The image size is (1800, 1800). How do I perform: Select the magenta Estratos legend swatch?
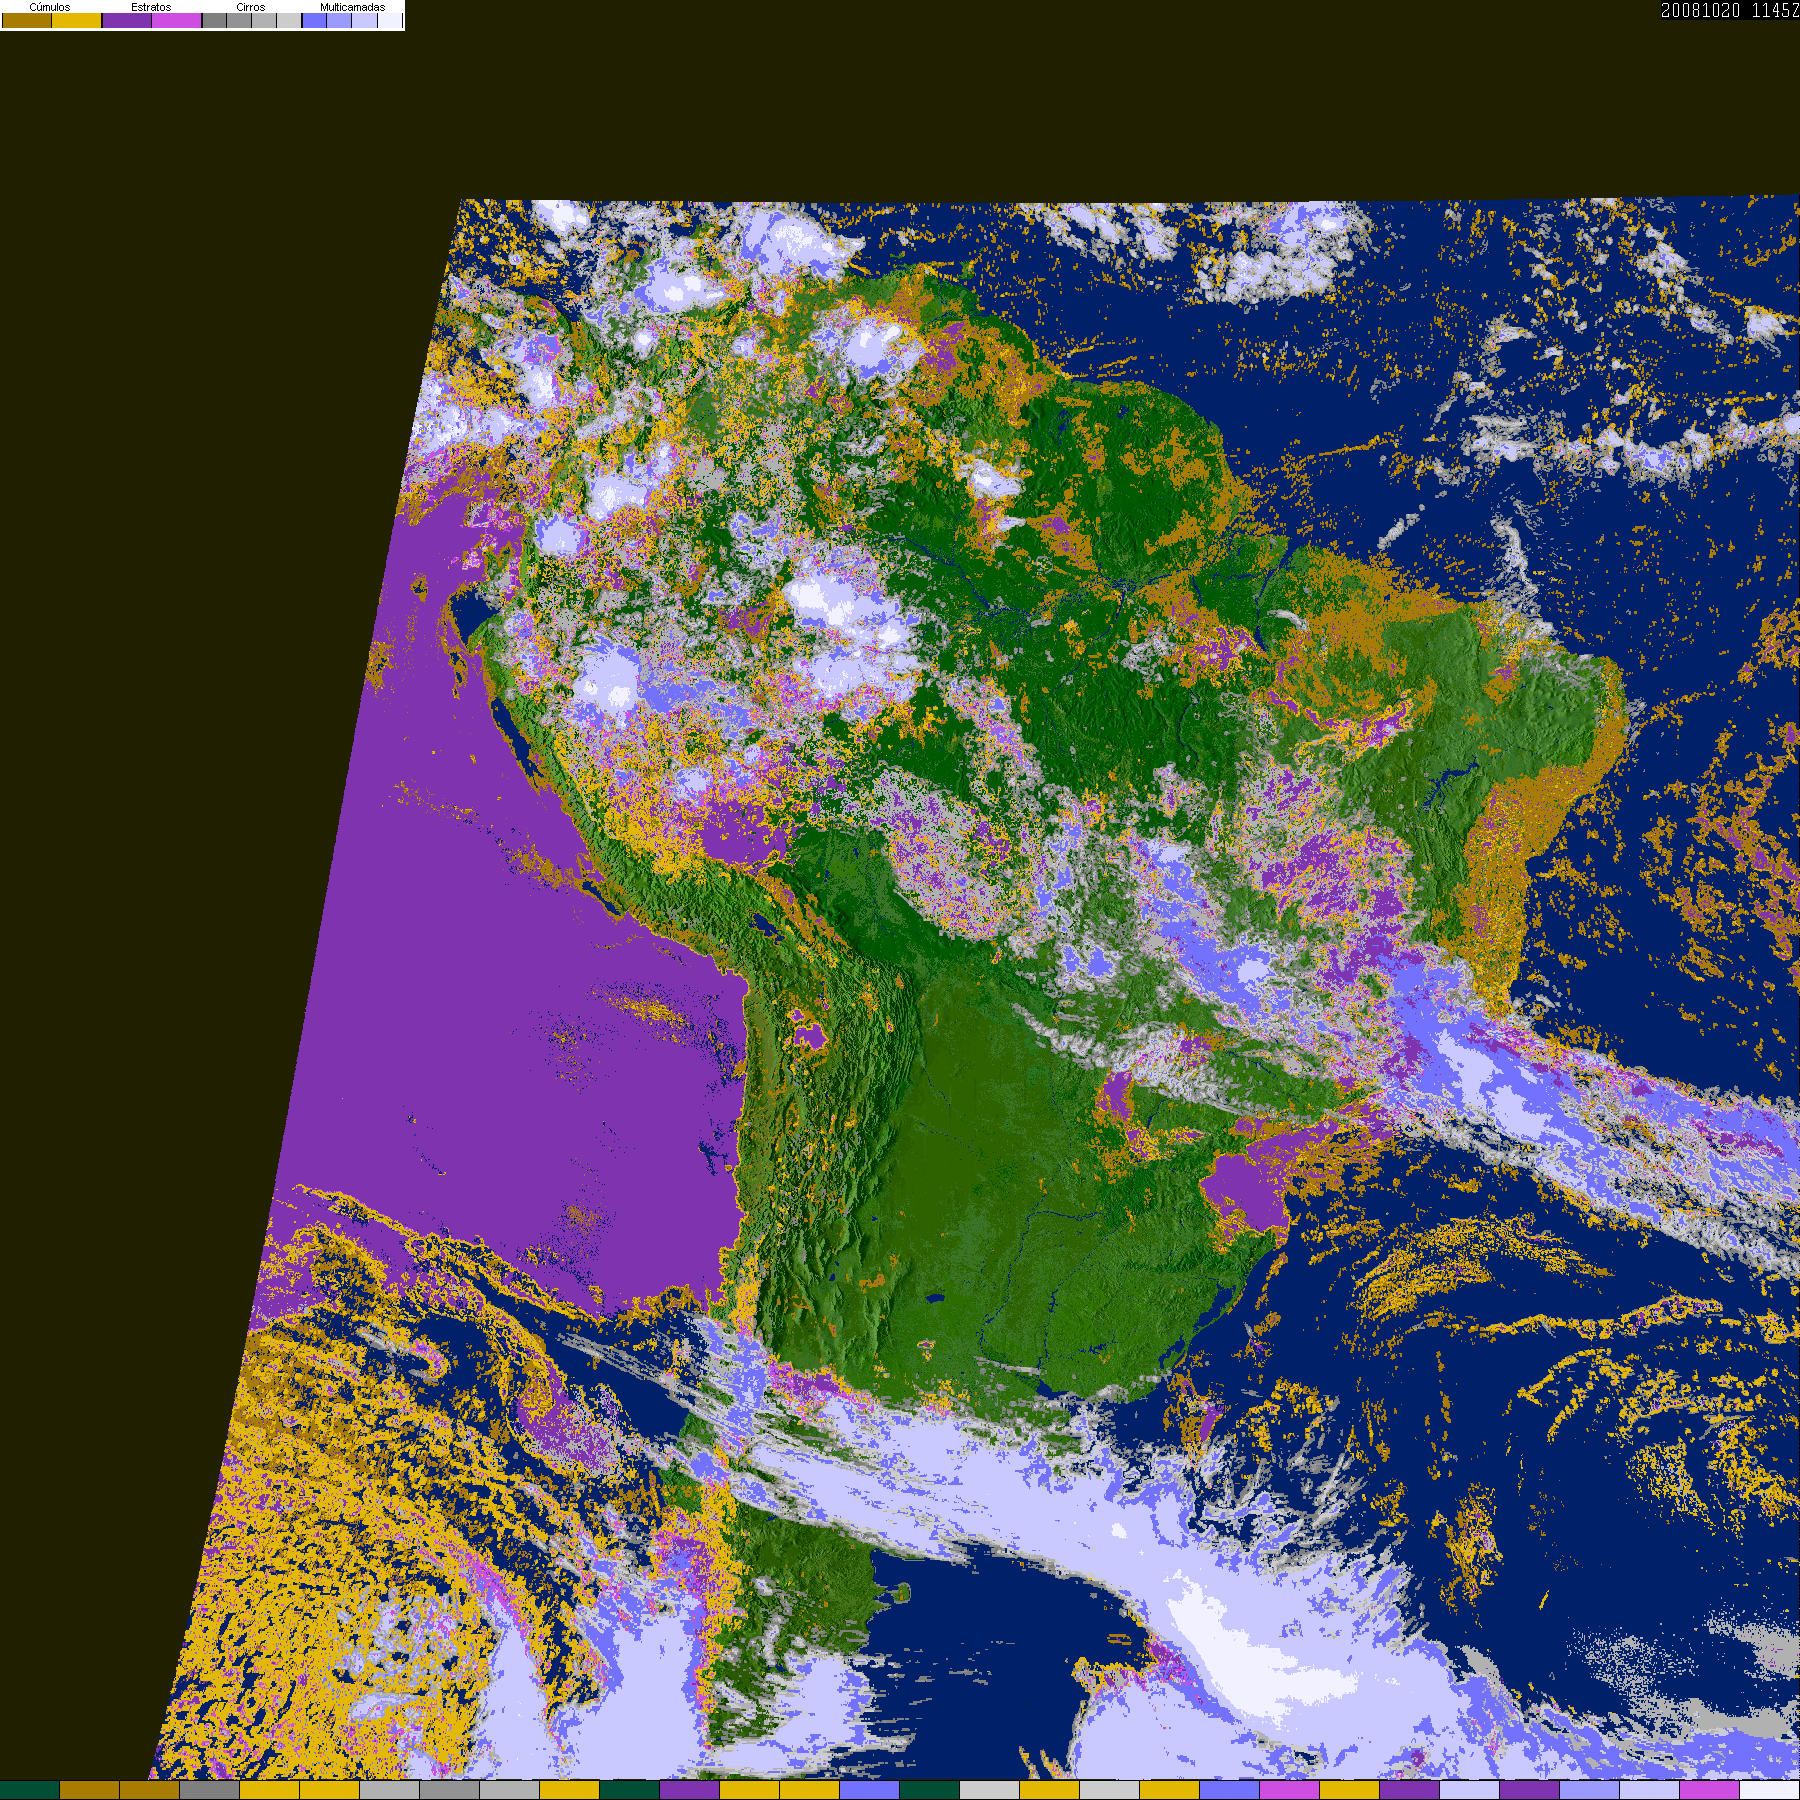[176, 20]
